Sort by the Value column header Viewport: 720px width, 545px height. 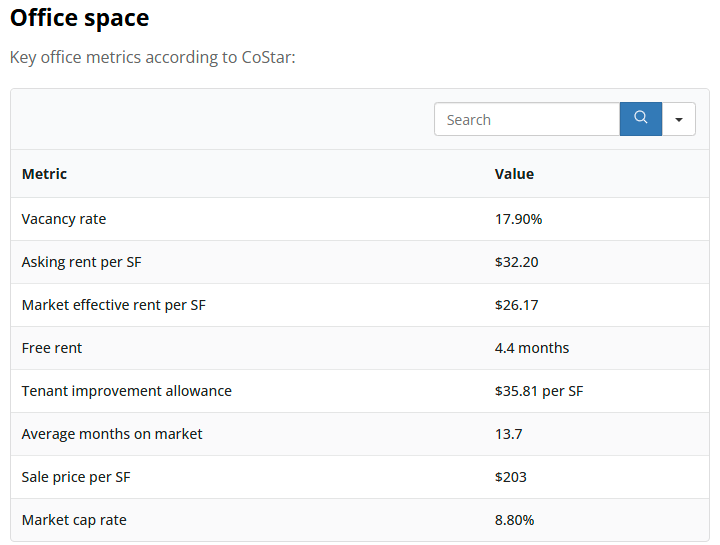coord(514,174)
